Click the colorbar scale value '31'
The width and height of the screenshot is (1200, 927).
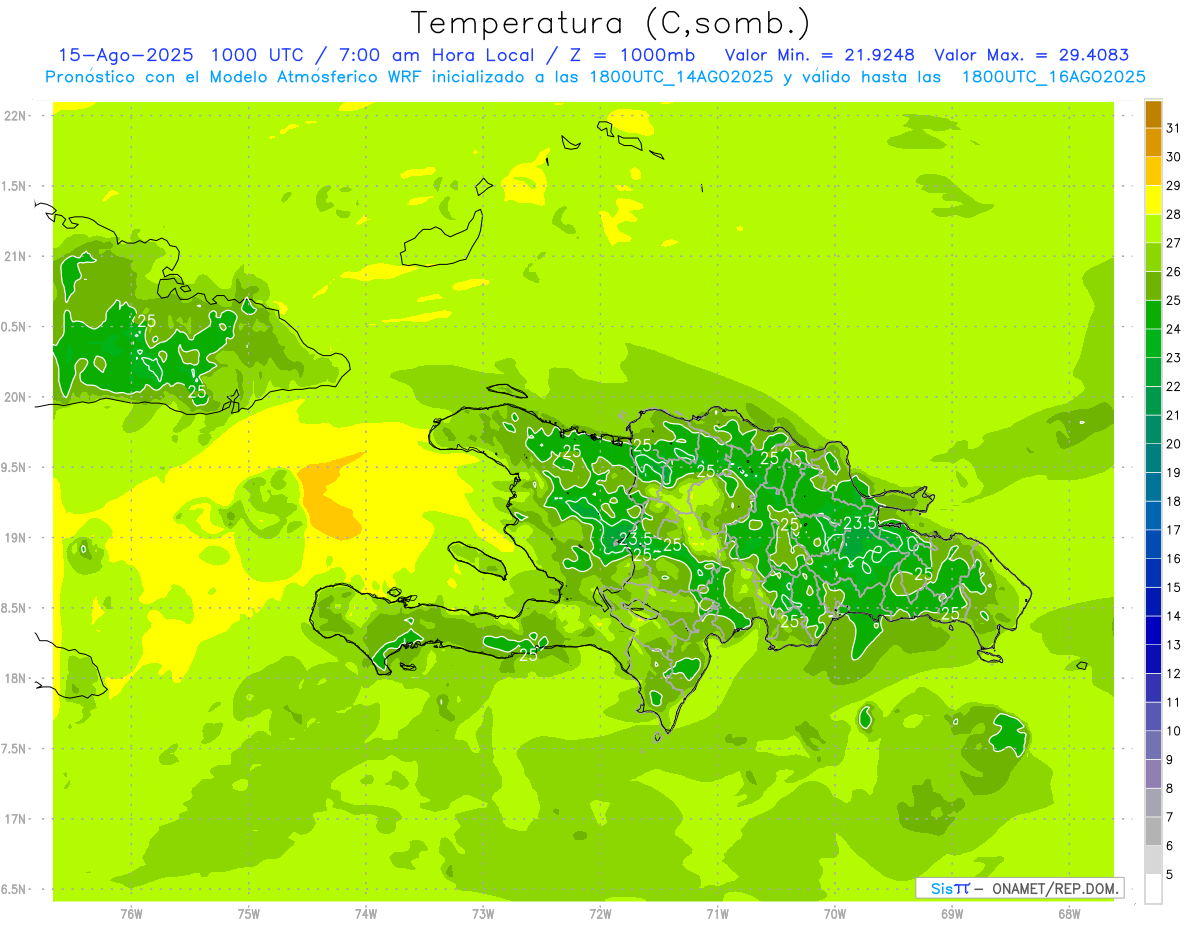[1174, 128]
